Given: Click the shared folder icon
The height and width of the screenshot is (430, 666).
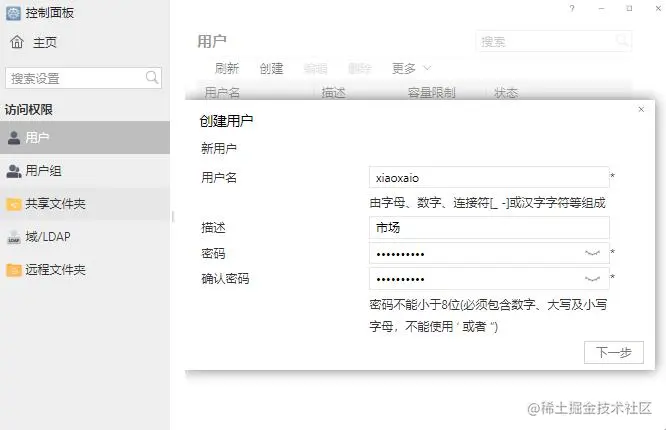Looking at the screenshot, I should (14, 204).
